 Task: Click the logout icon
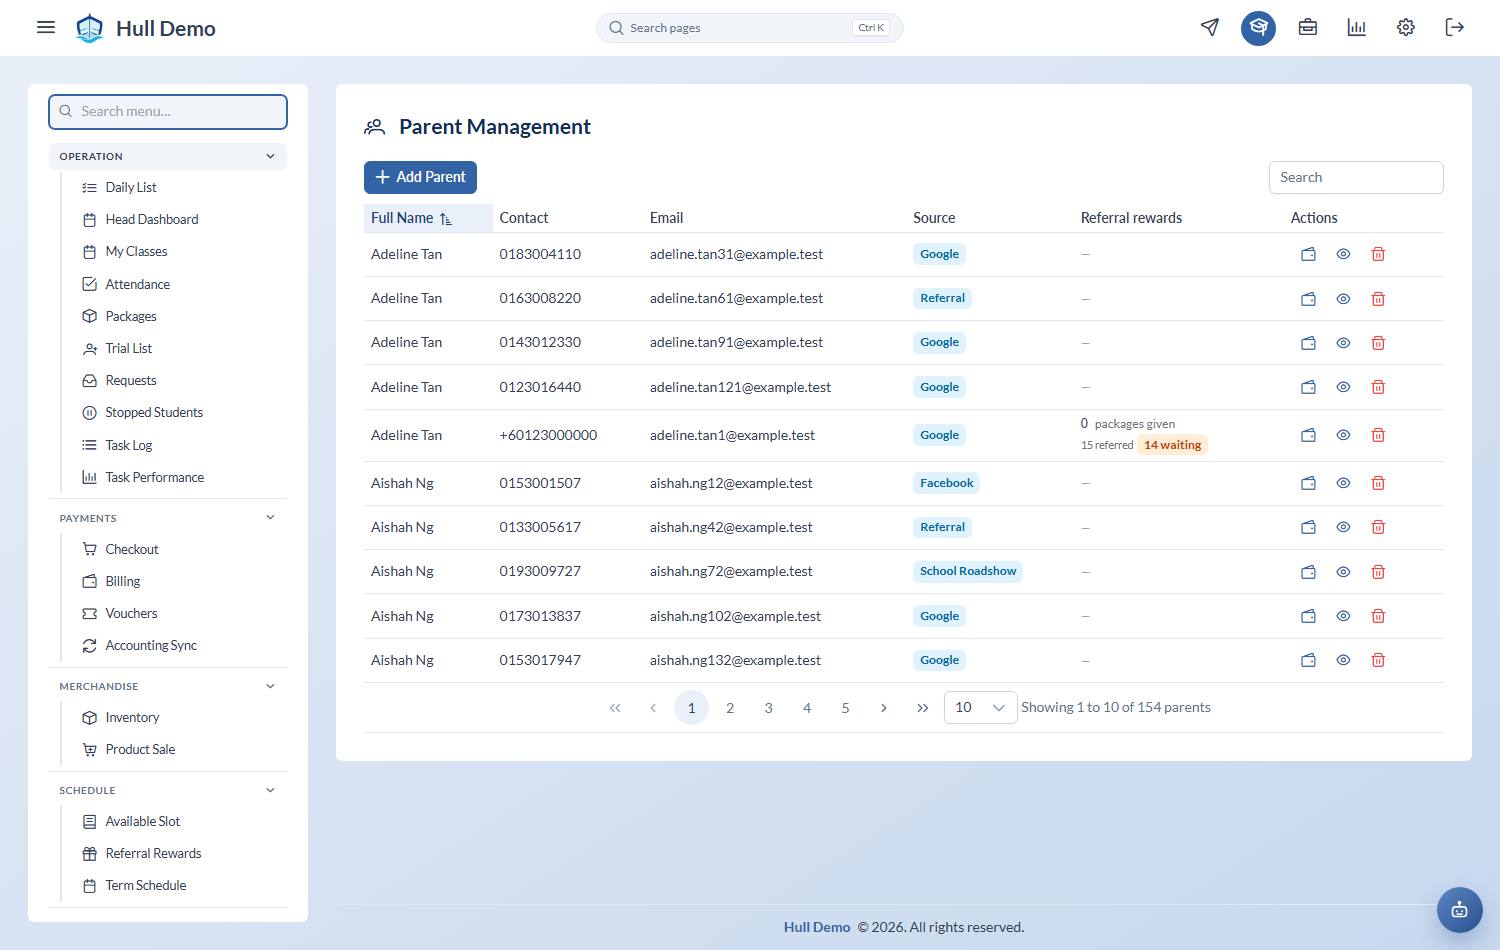coord(1455,27)
